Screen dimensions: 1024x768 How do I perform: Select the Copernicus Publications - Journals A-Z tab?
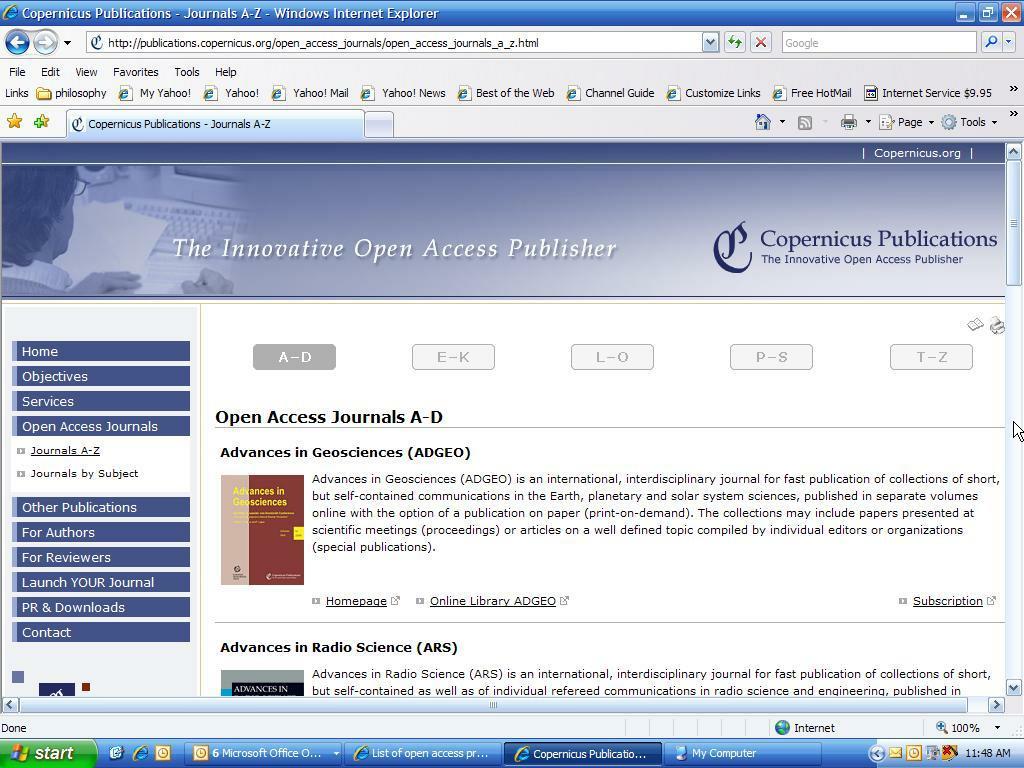point(215,124)
